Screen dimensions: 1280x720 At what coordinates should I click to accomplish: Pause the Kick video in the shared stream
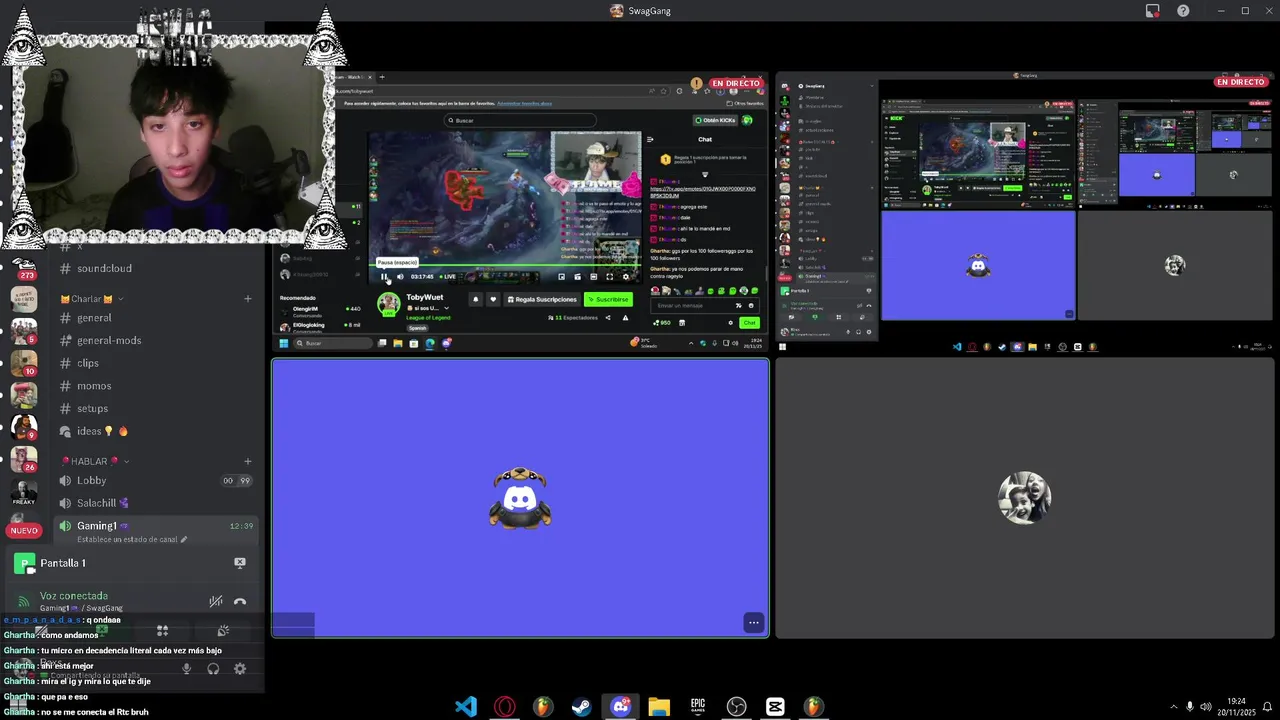click(x=384, y=276)
